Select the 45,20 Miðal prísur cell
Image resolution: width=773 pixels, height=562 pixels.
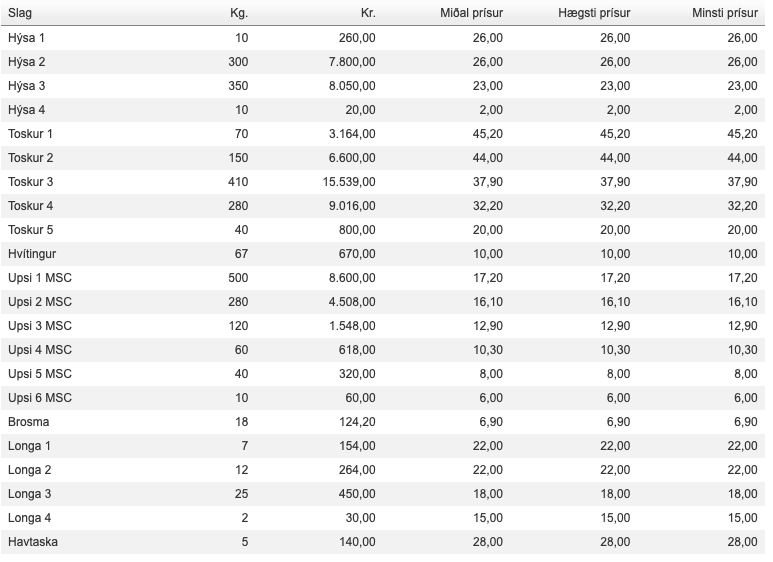coord(488,134)
